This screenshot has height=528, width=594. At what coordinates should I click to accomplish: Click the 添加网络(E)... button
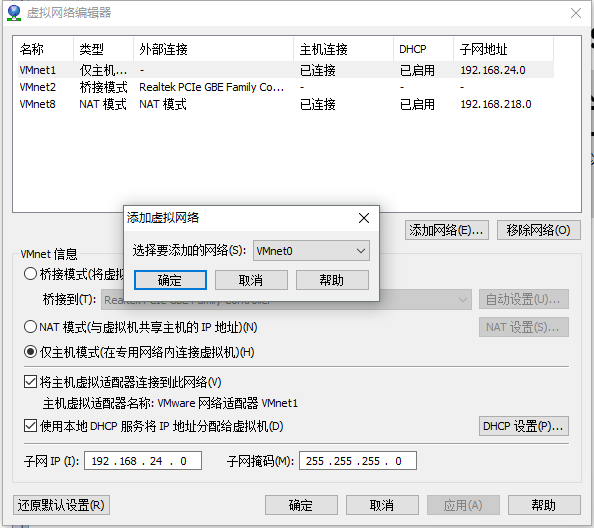point(447,230)
